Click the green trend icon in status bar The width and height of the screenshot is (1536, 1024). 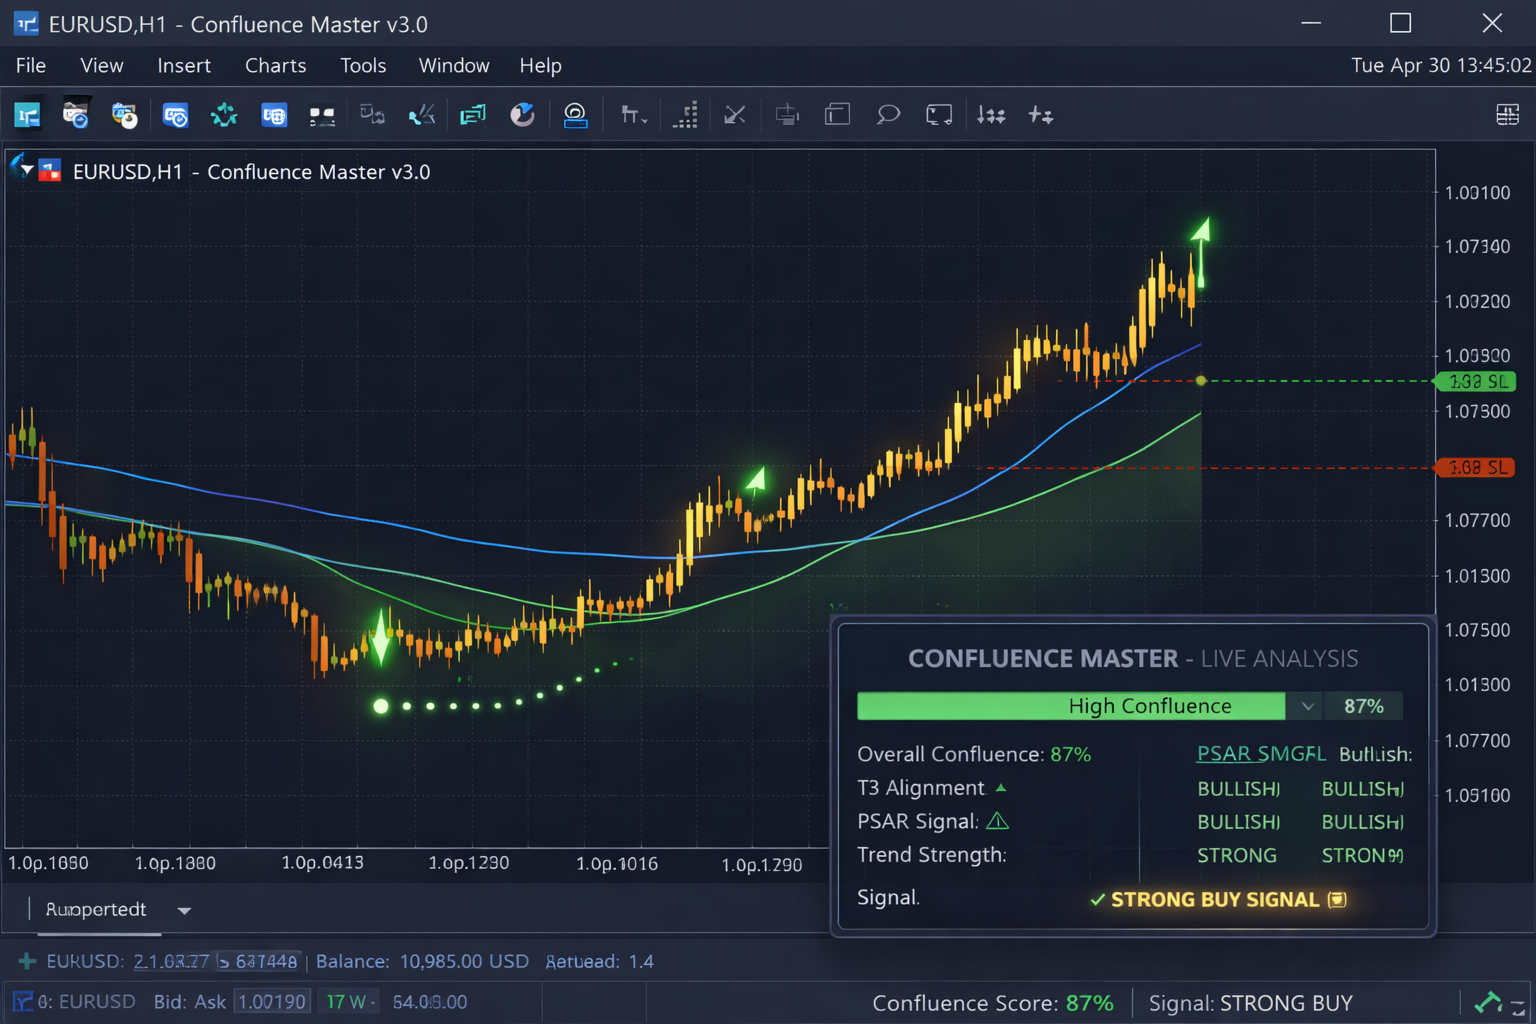[x=1488, y=1002]
